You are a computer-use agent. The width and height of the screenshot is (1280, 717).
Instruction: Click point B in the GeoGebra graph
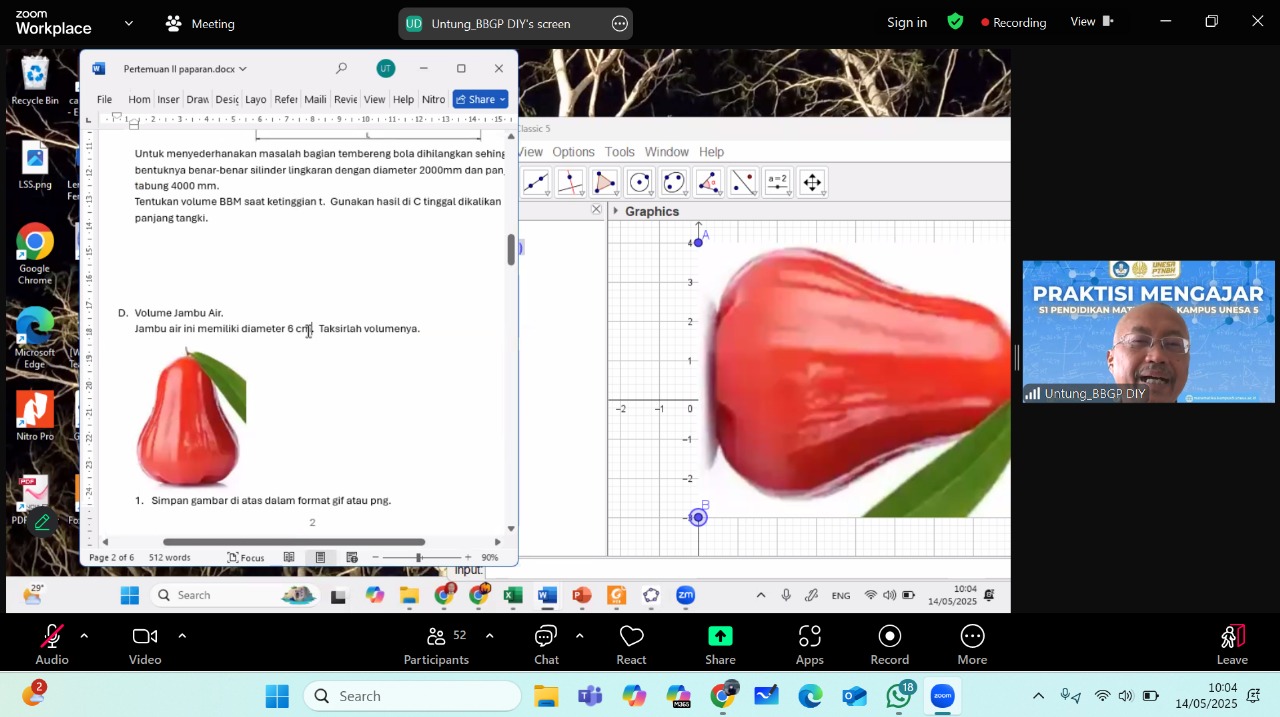698,517
